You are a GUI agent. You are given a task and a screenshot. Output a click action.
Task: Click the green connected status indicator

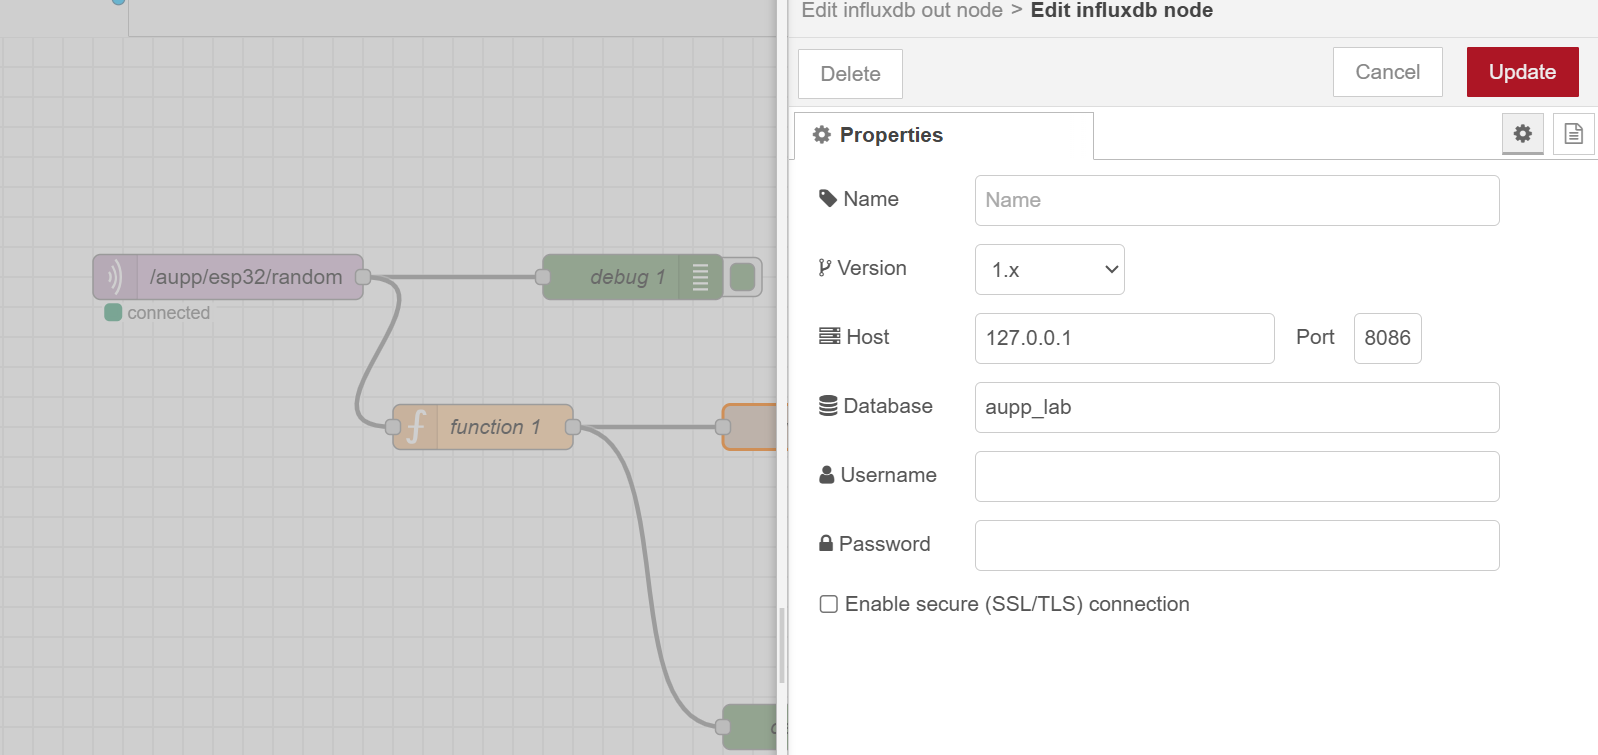113,313
